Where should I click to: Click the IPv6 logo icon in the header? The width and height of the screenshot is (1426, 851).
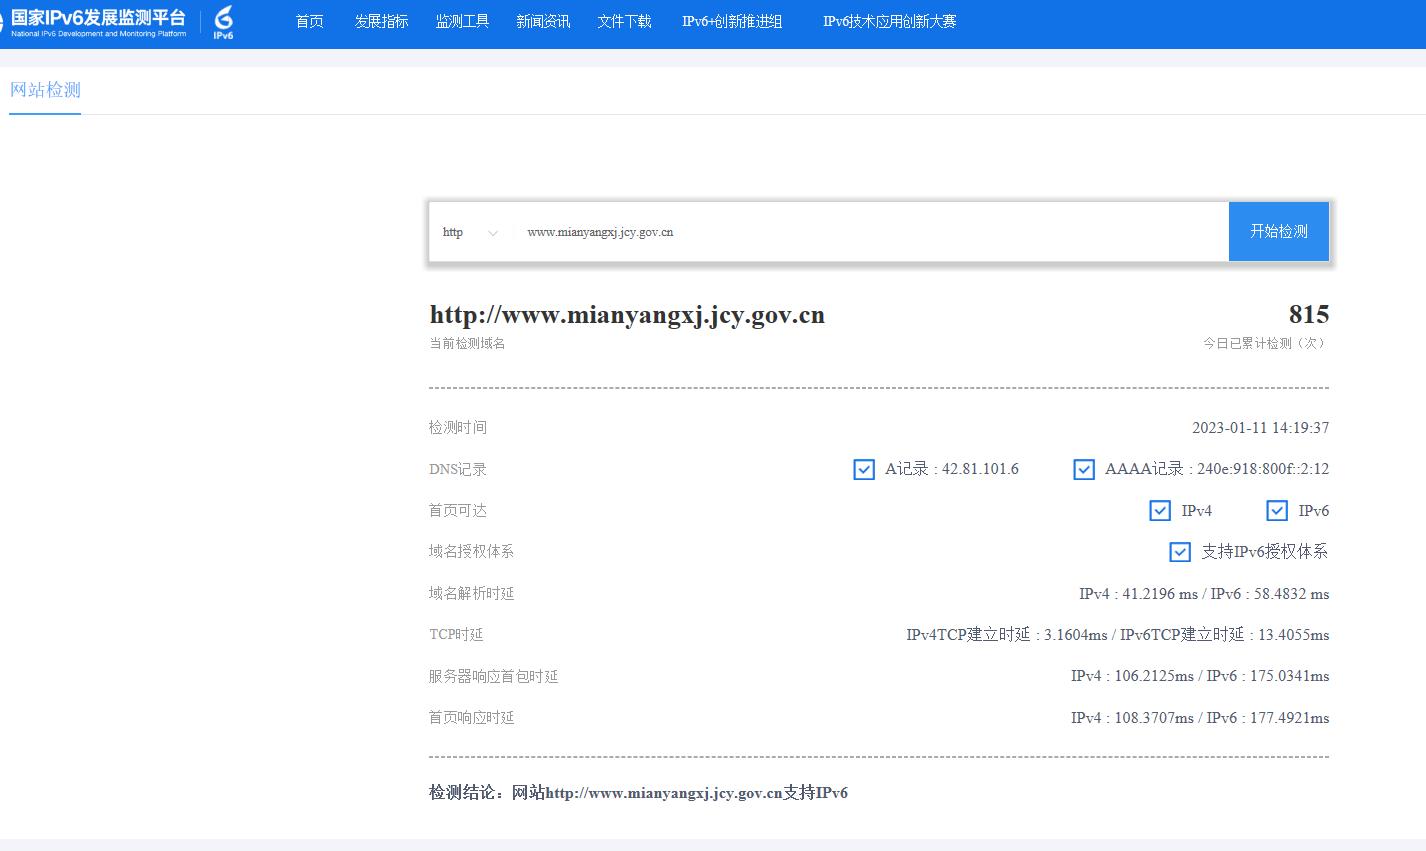click(x=224, y=22)
